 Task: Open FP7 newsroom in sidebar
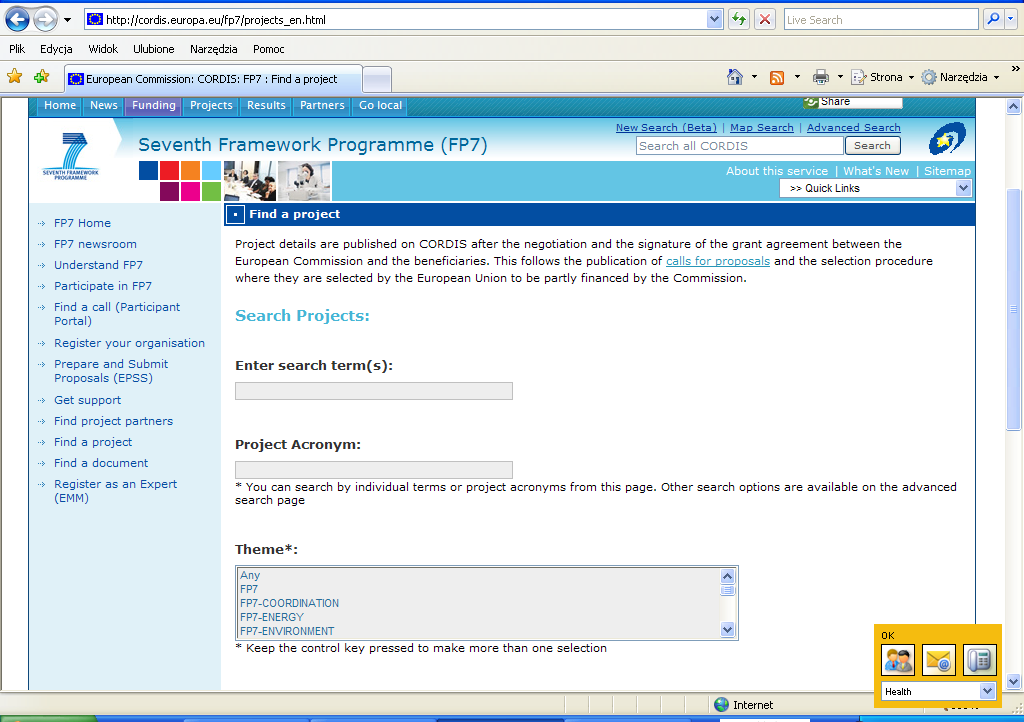(95, 244)
